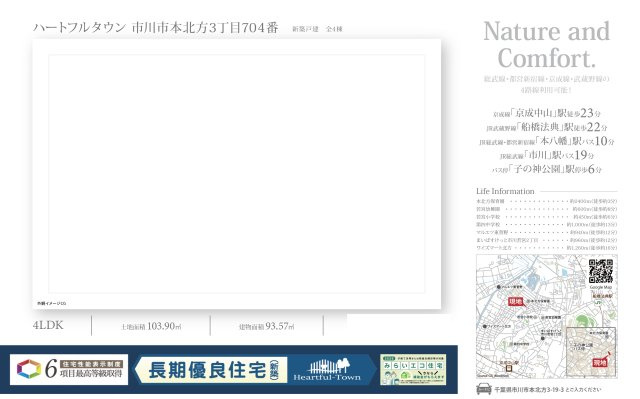
Task: Click the 外観イメージCG caption
Action: [51, 303]
